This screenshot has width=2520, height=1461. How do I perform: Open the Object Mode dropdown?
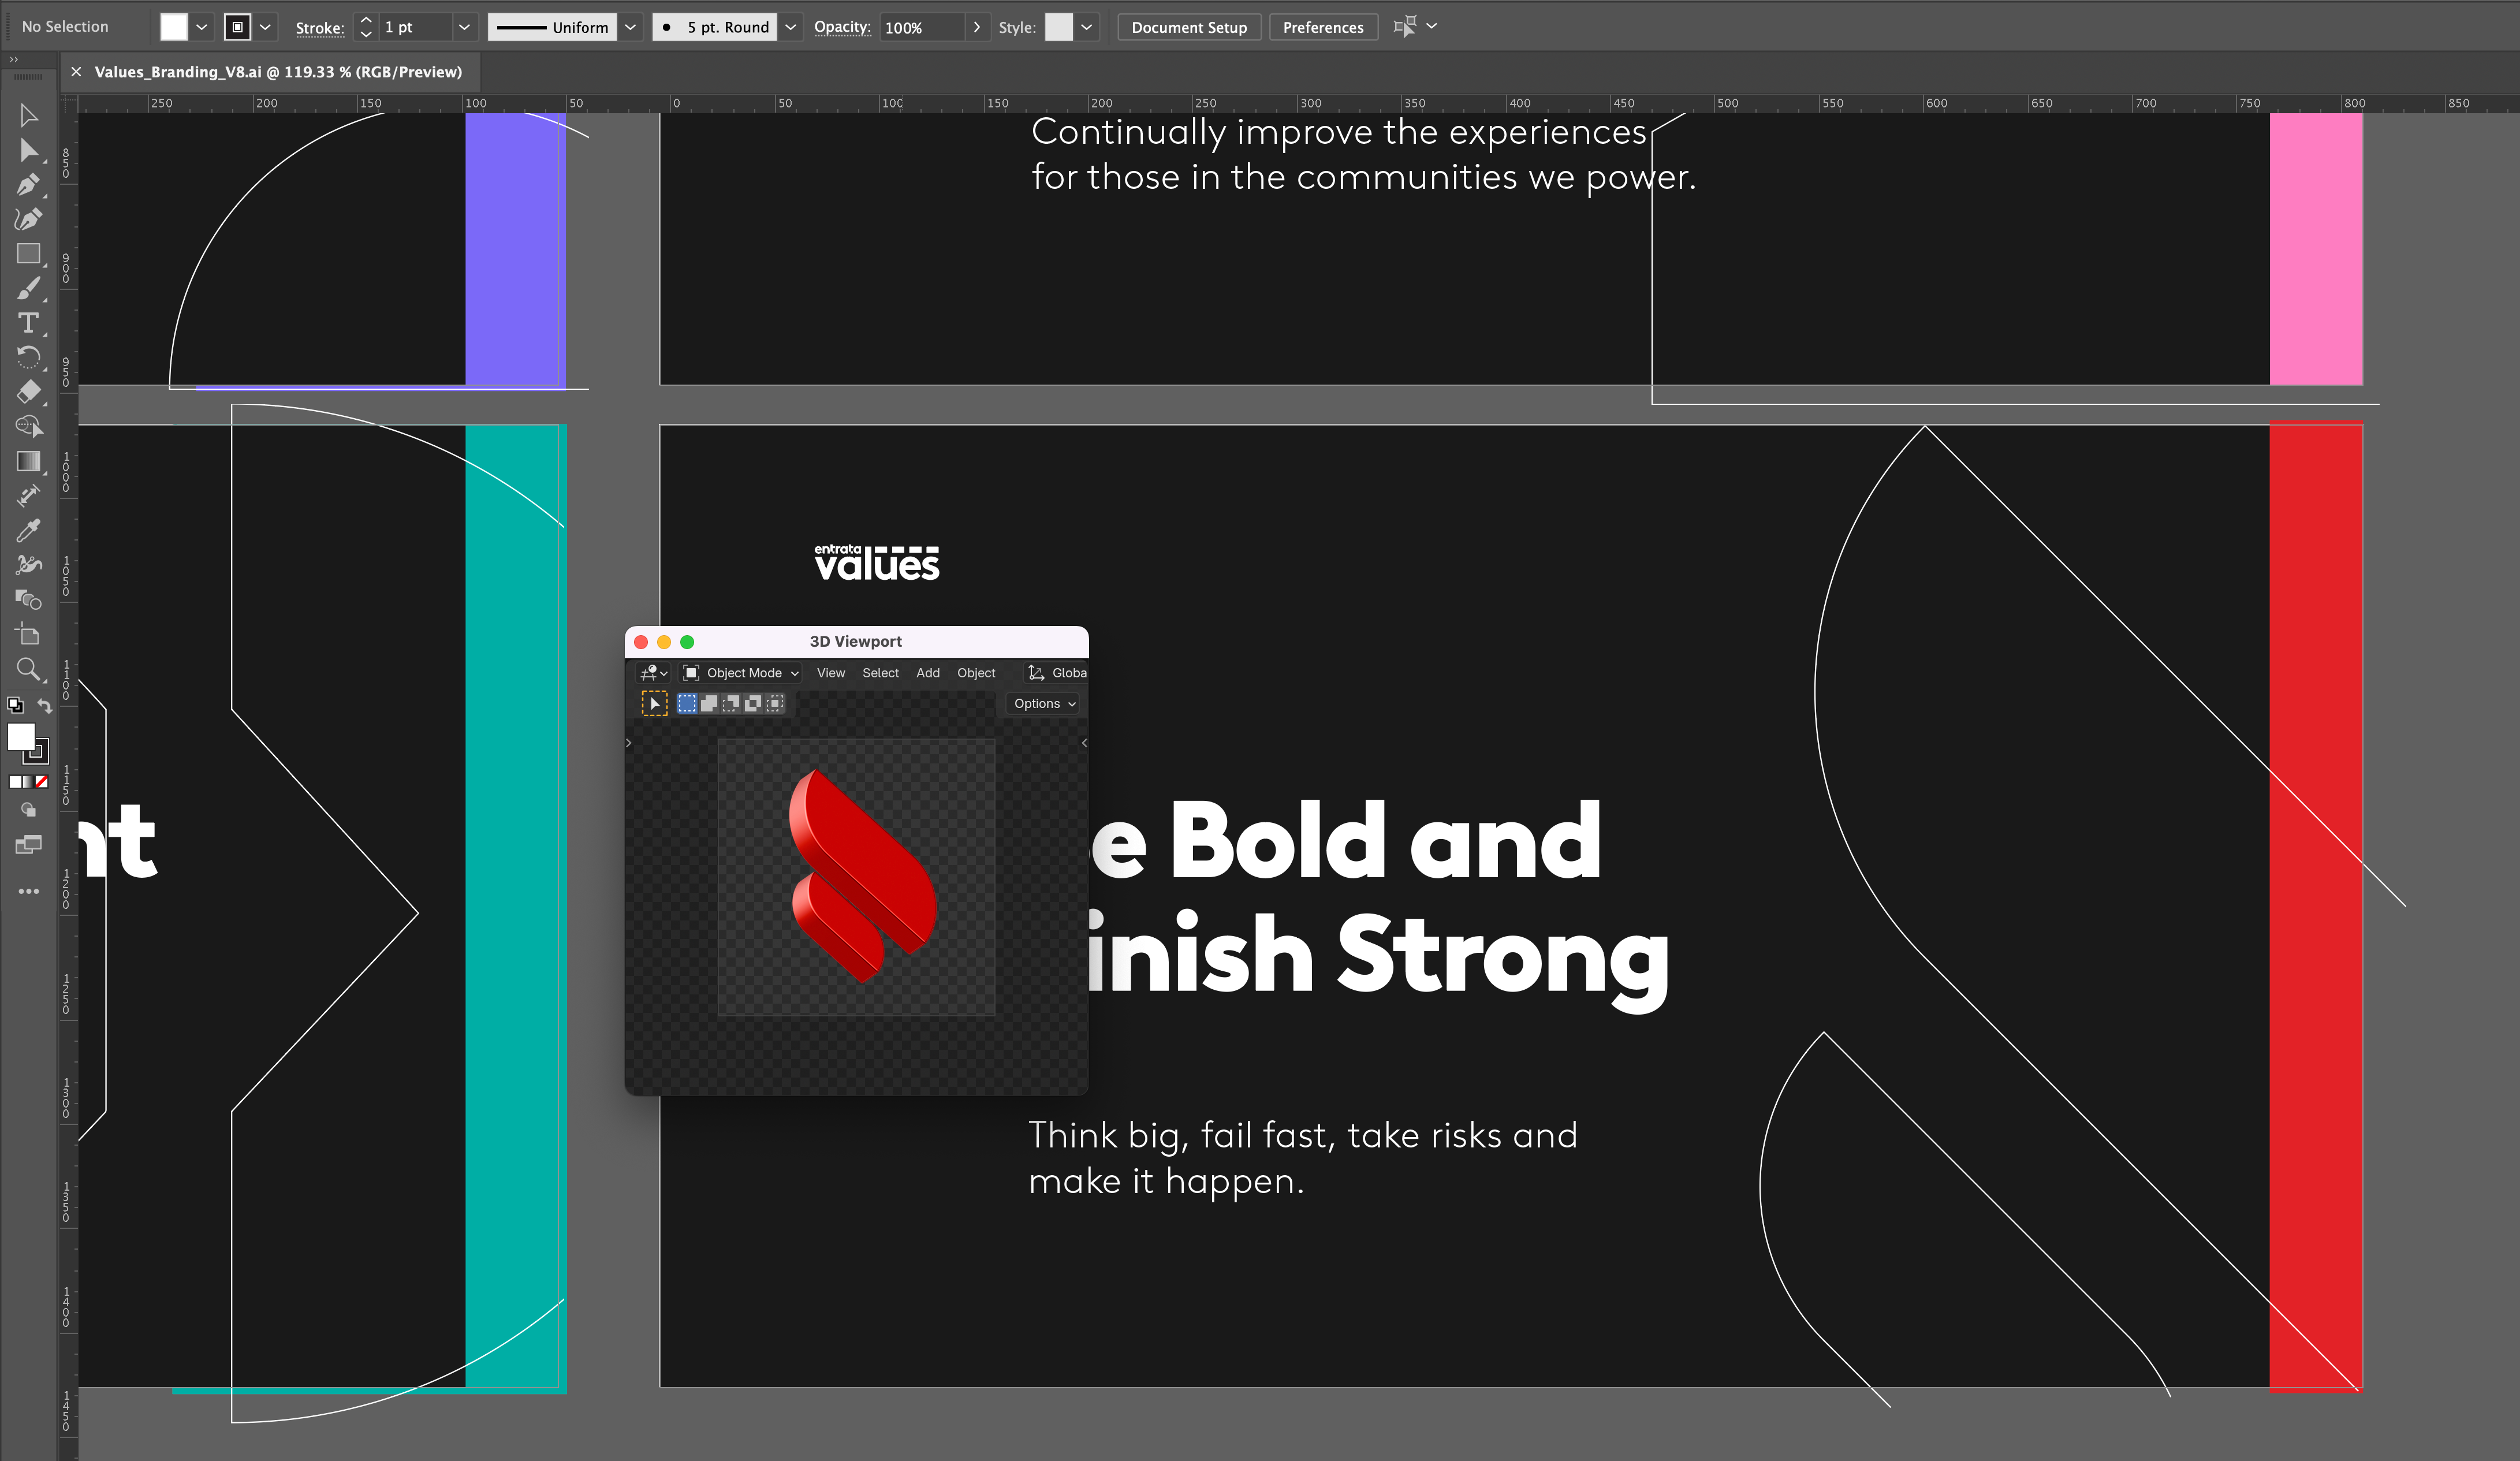click(x=741, y=673)
